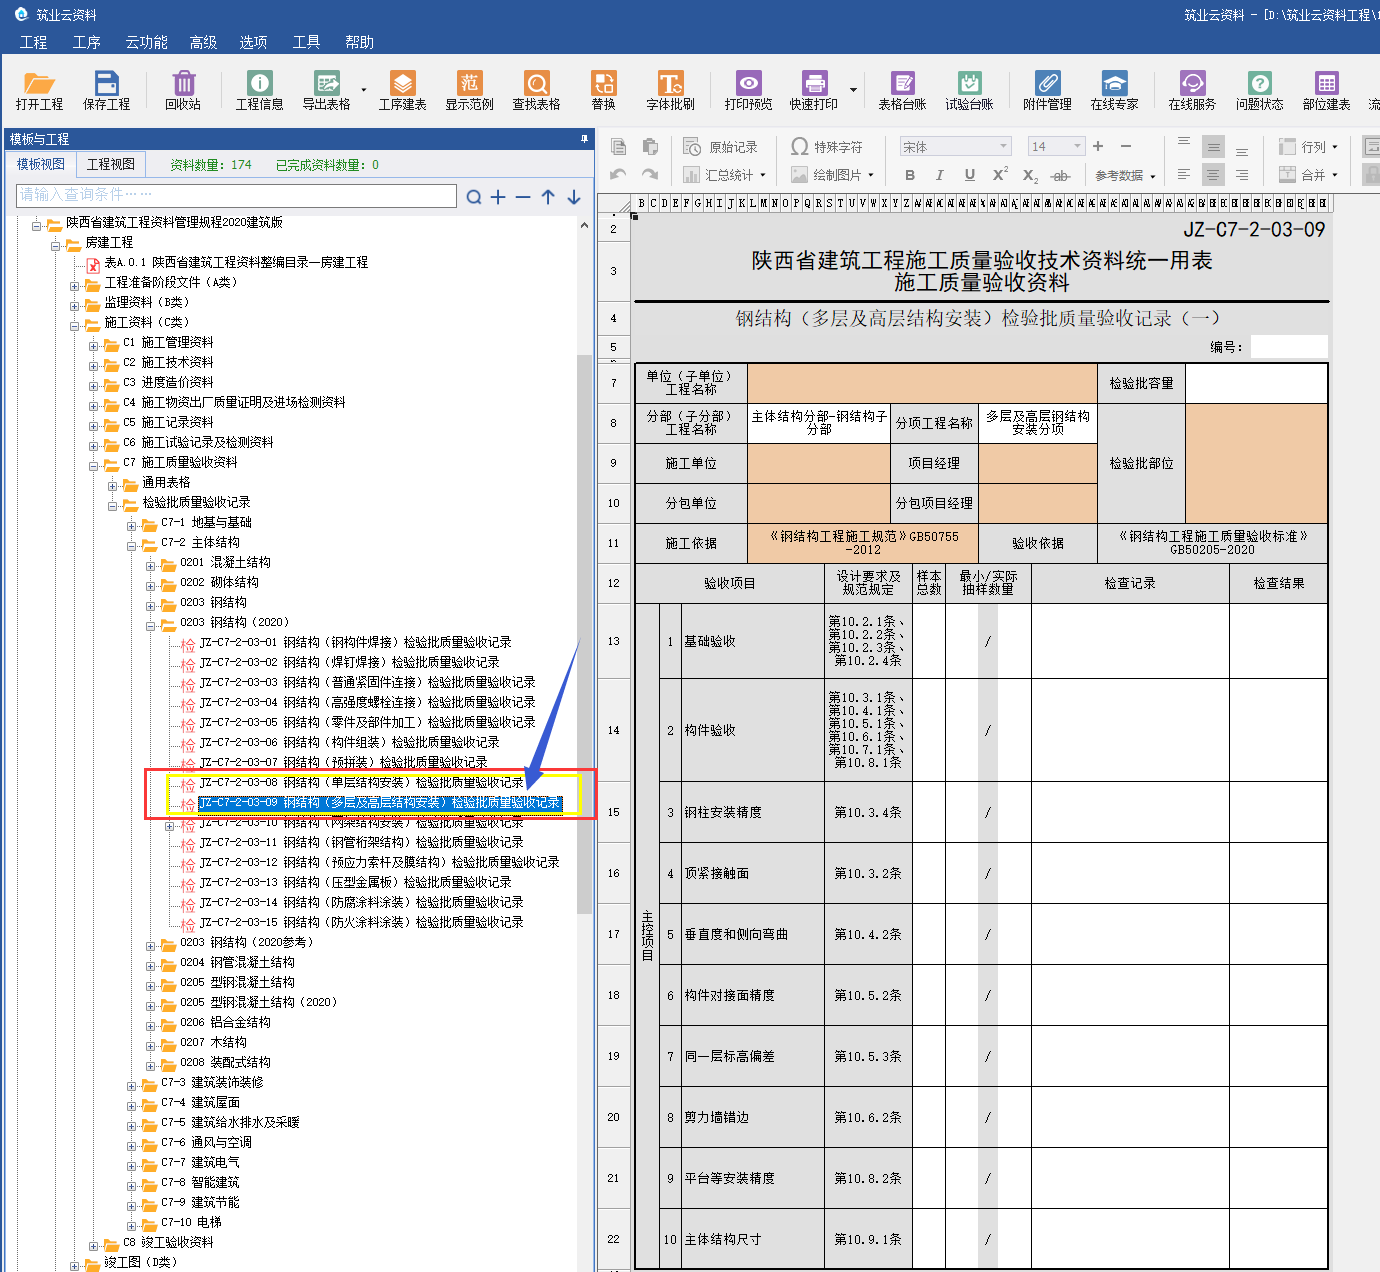
Task: Open the 帮助 menu
Action: pyautogui.click(x=359, y=42)
